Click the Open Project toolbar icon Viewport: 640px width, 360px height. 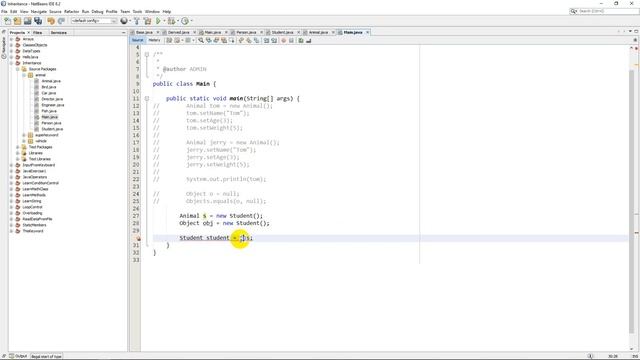(x=27, y=21)
